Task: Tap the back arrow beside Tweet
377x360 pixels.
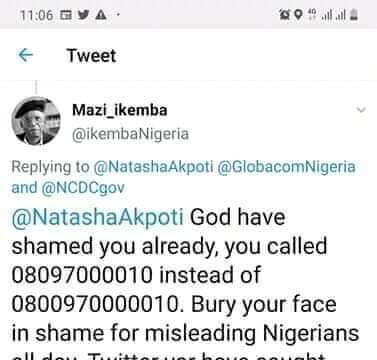Action: [26, 55]
